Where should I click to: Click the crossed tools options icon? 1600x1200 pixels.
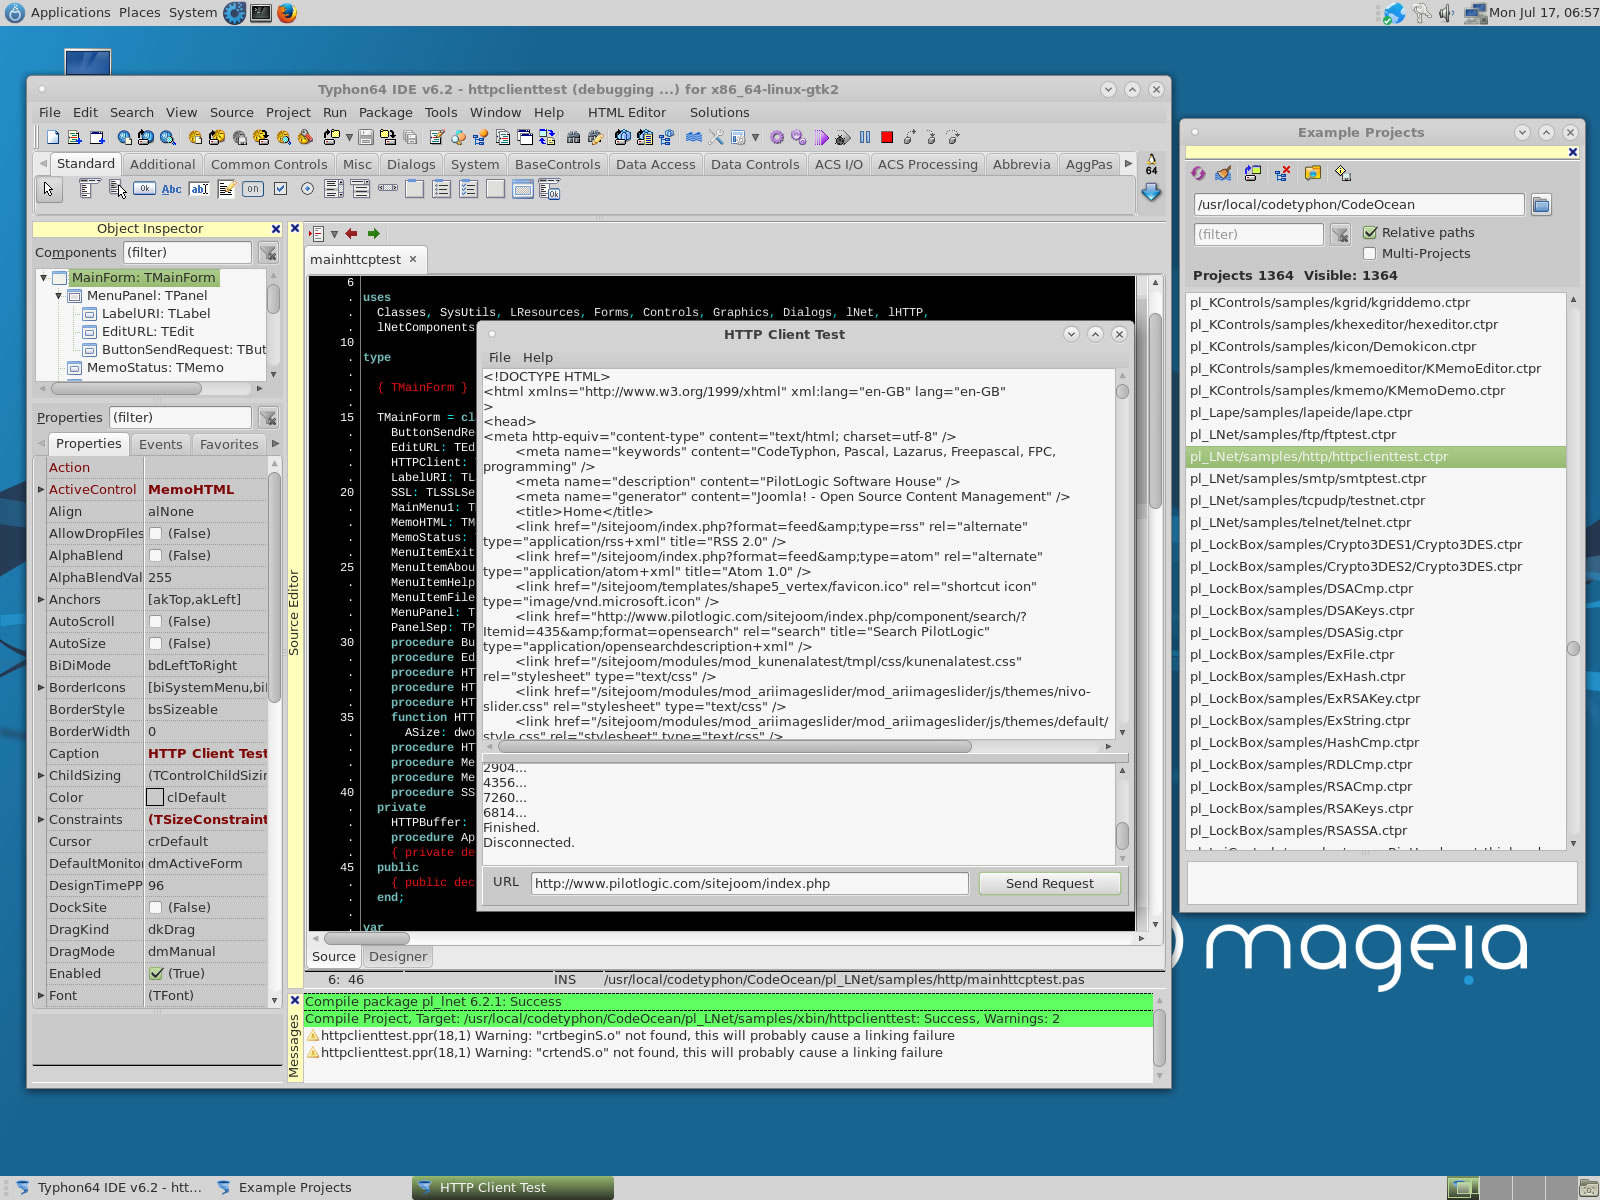pyautogui.click(x=716, y=137)
